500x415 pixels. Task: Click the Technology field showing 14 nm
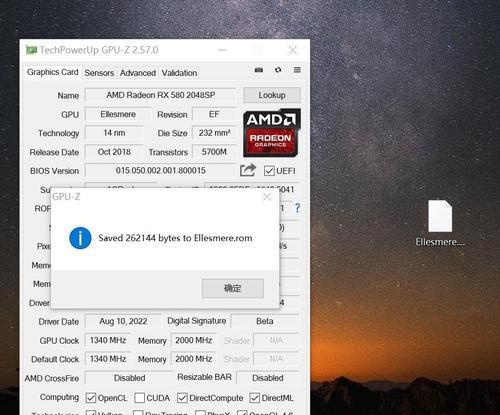114,133
